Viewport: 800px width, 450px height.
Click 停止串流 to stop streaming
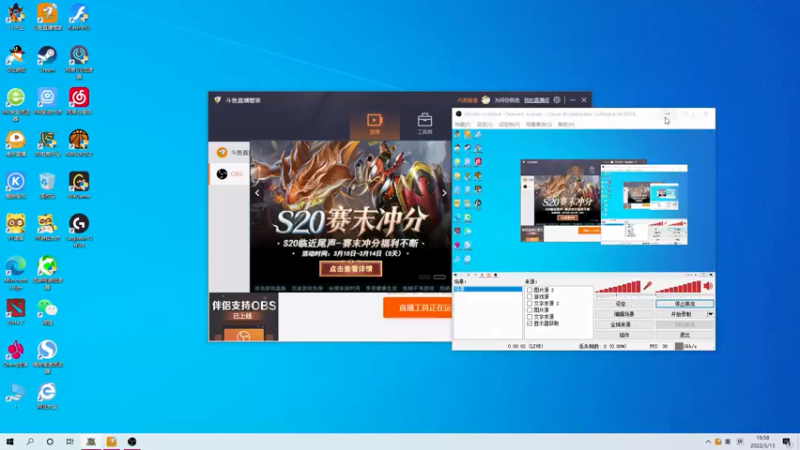click(x=684, y=304)
